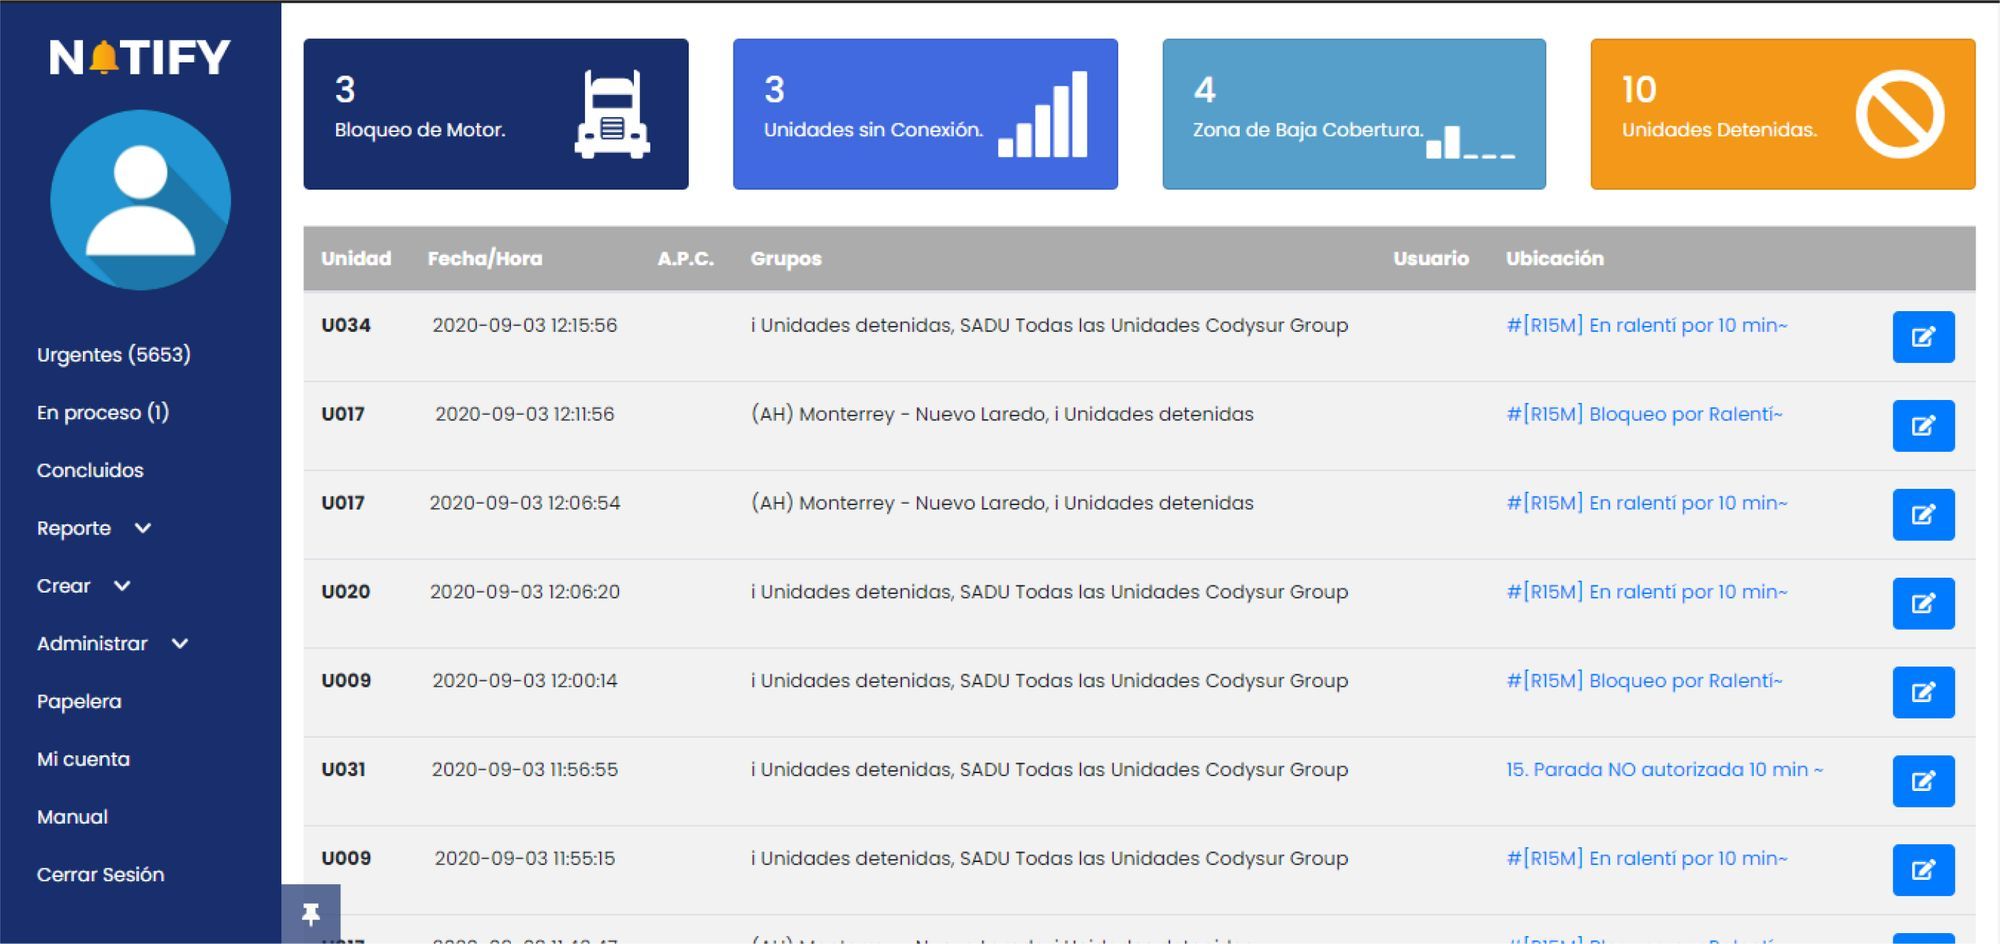Click the edit icon for unit U034
2000x944 pixels.
1922,337
